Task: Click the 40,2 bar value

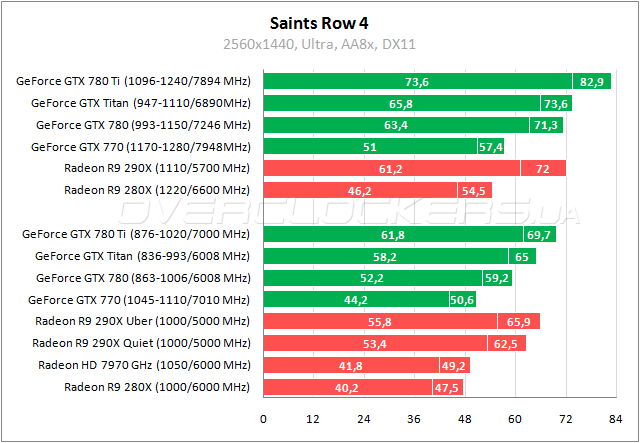Action: [347, 388]
